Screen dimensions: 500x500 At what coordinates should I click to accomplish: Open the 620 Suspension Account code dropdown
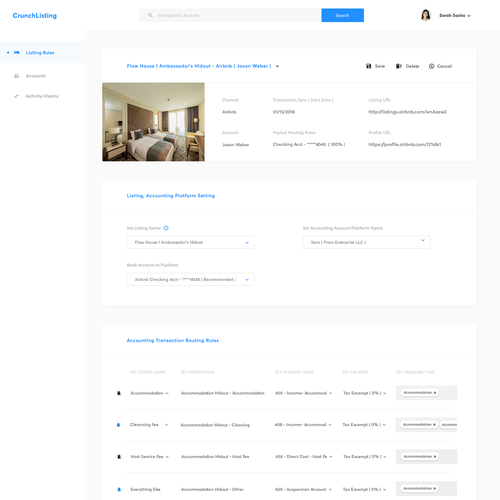(304, 489)
